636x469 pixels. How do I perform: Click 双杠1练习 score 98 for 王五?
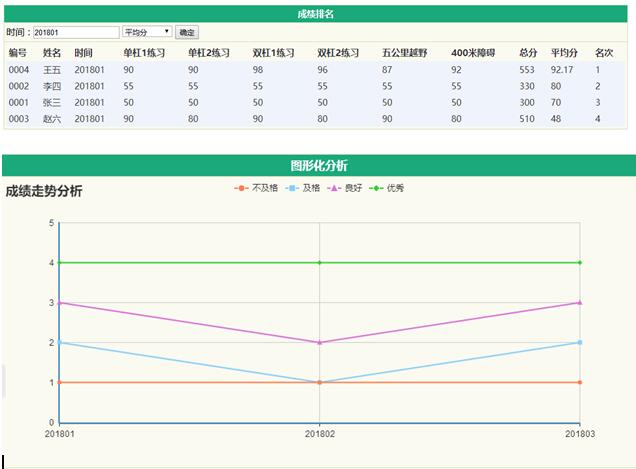click(x=258, y=70)
